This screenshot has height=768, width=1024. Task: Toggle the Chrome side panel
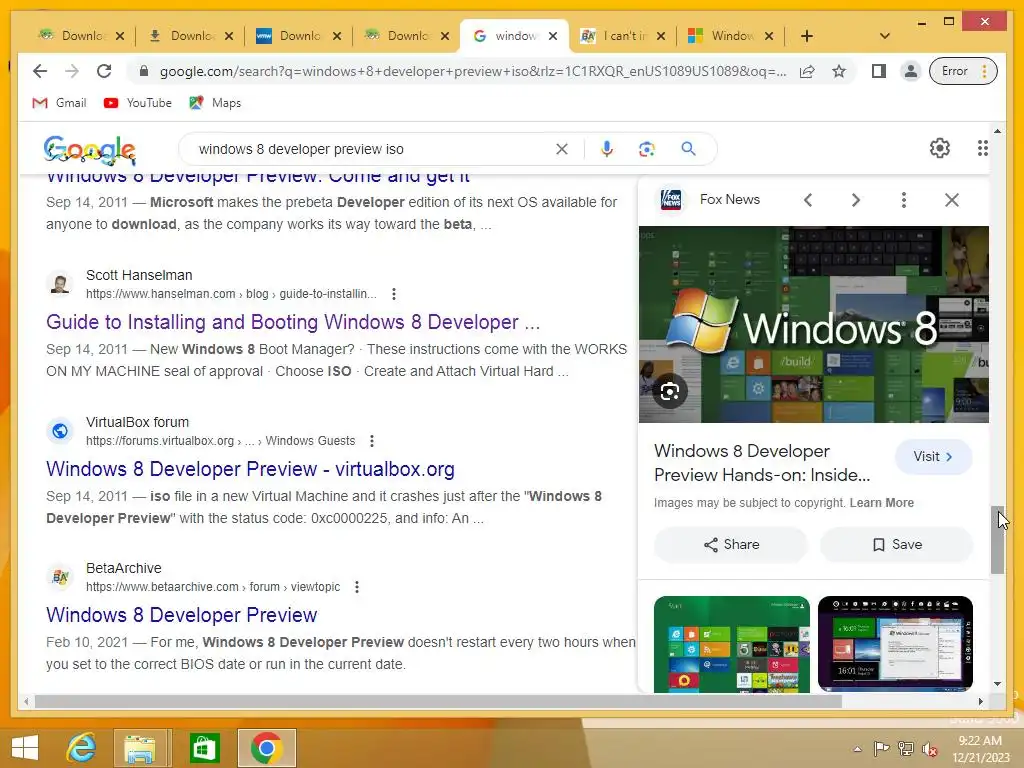878,71
